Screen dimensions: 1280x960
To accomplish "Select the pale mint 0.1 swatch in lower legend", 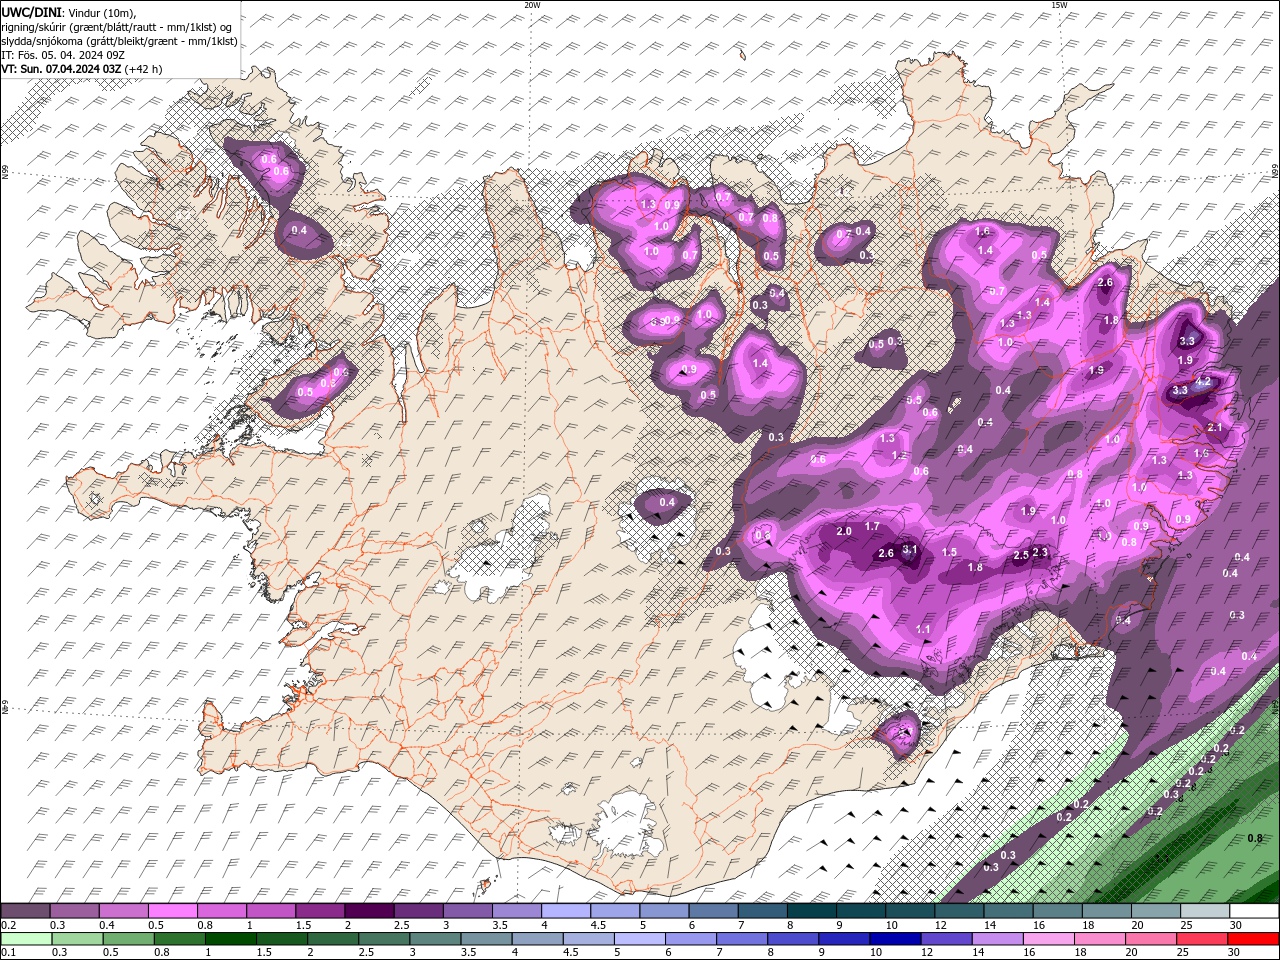I will 25,939.
